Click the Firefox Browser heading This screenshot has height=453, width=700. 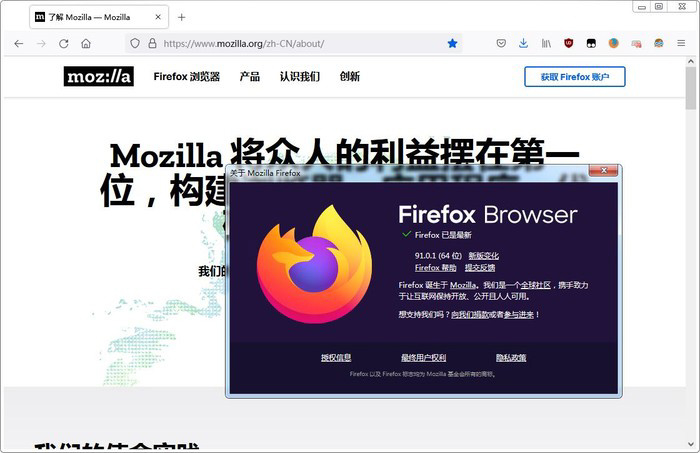tap(488, 215)
